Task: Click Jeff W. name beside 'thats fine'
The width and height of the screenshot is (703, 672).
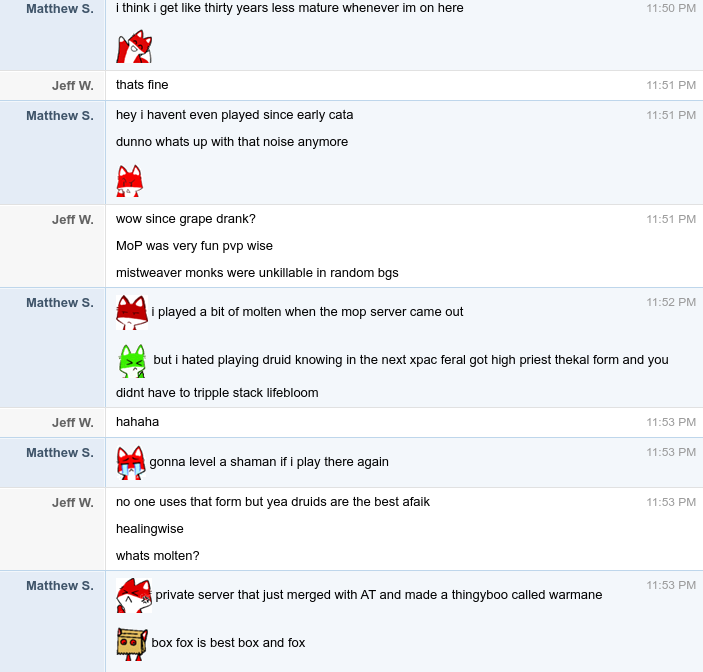Action: click(73, 85)
